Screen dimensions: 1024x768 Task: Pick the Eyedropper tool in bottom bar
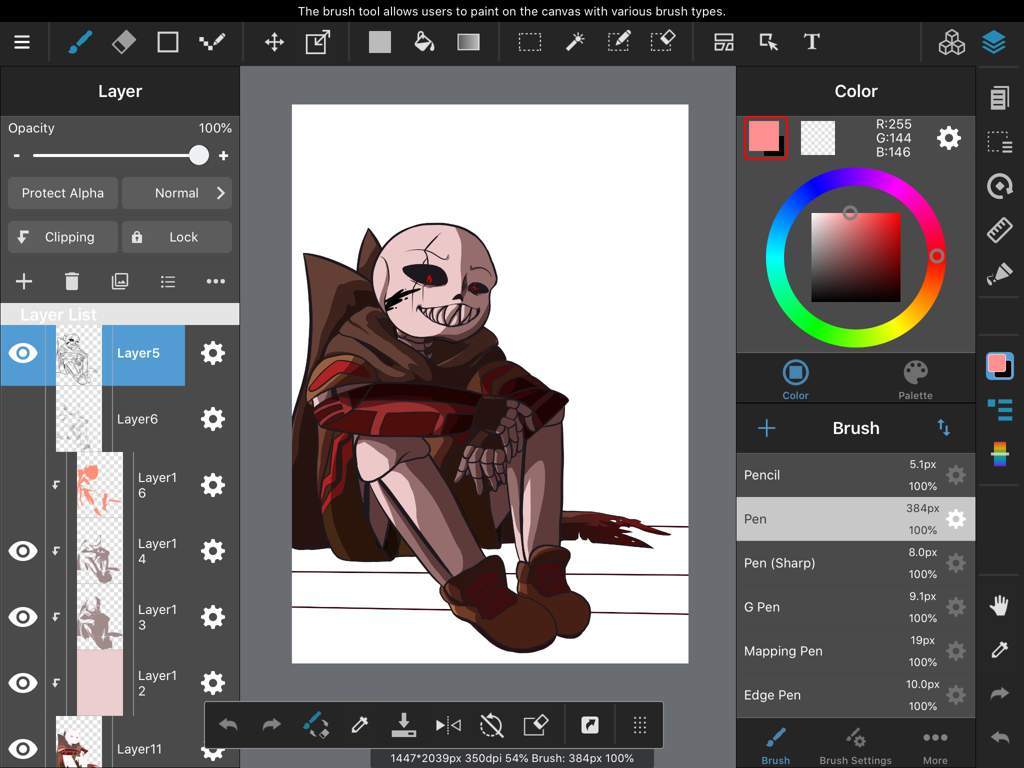pos(360,725)
